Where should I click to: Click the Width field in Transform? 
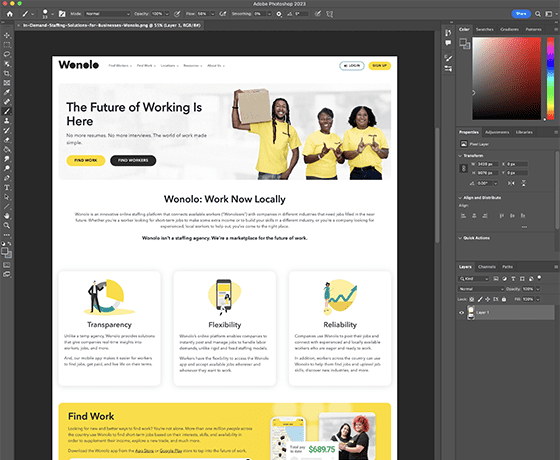coord(488,164)
